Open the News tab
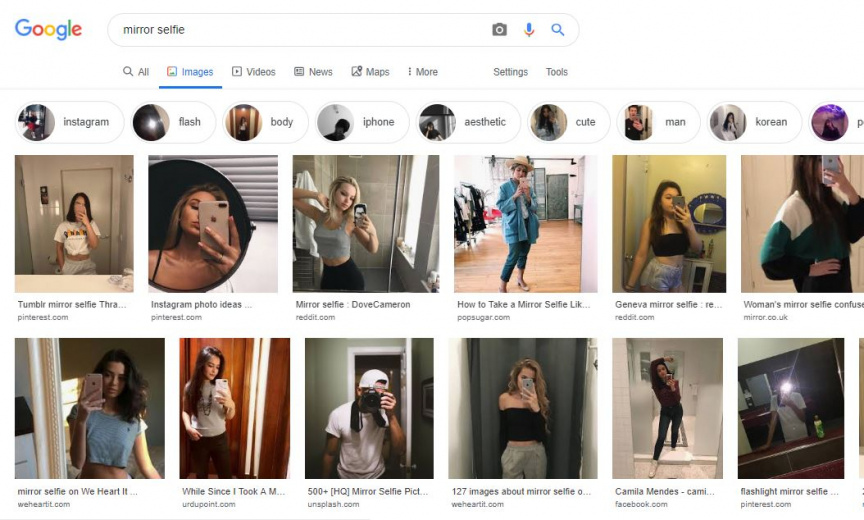 click(x=313, y=72)
